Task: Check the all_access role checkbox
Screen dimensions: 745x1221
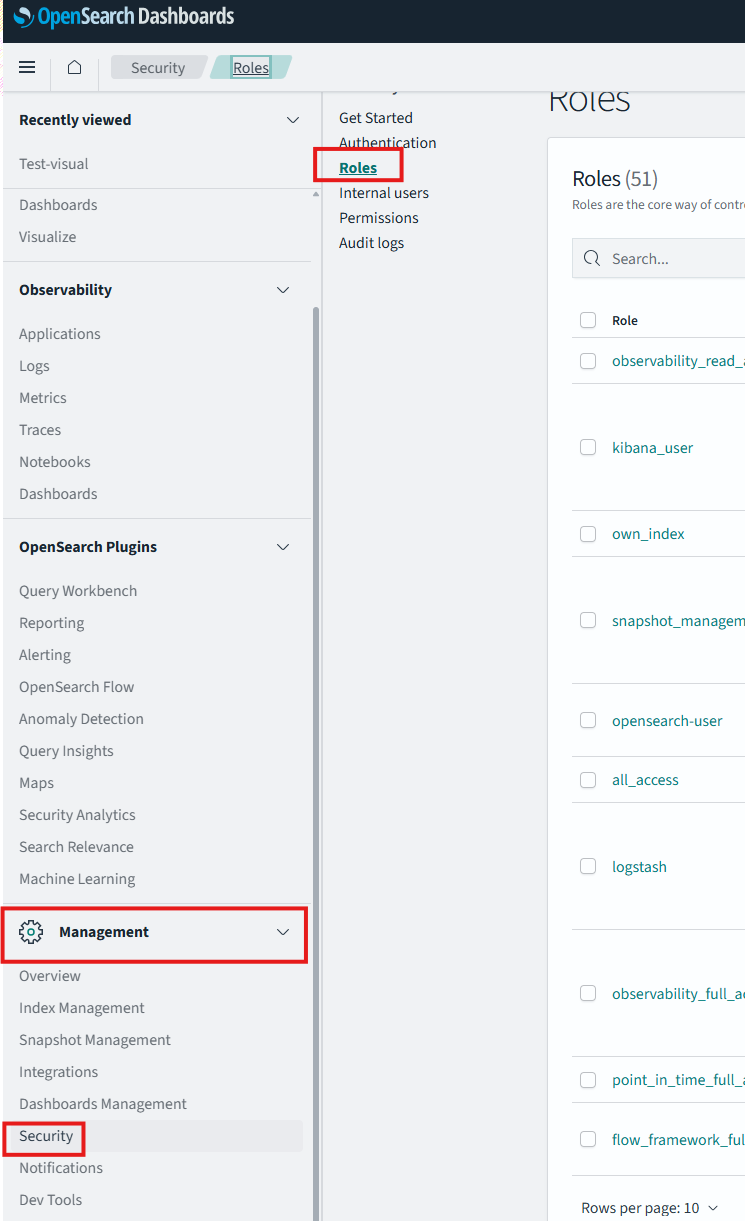Action: (588, 779)
